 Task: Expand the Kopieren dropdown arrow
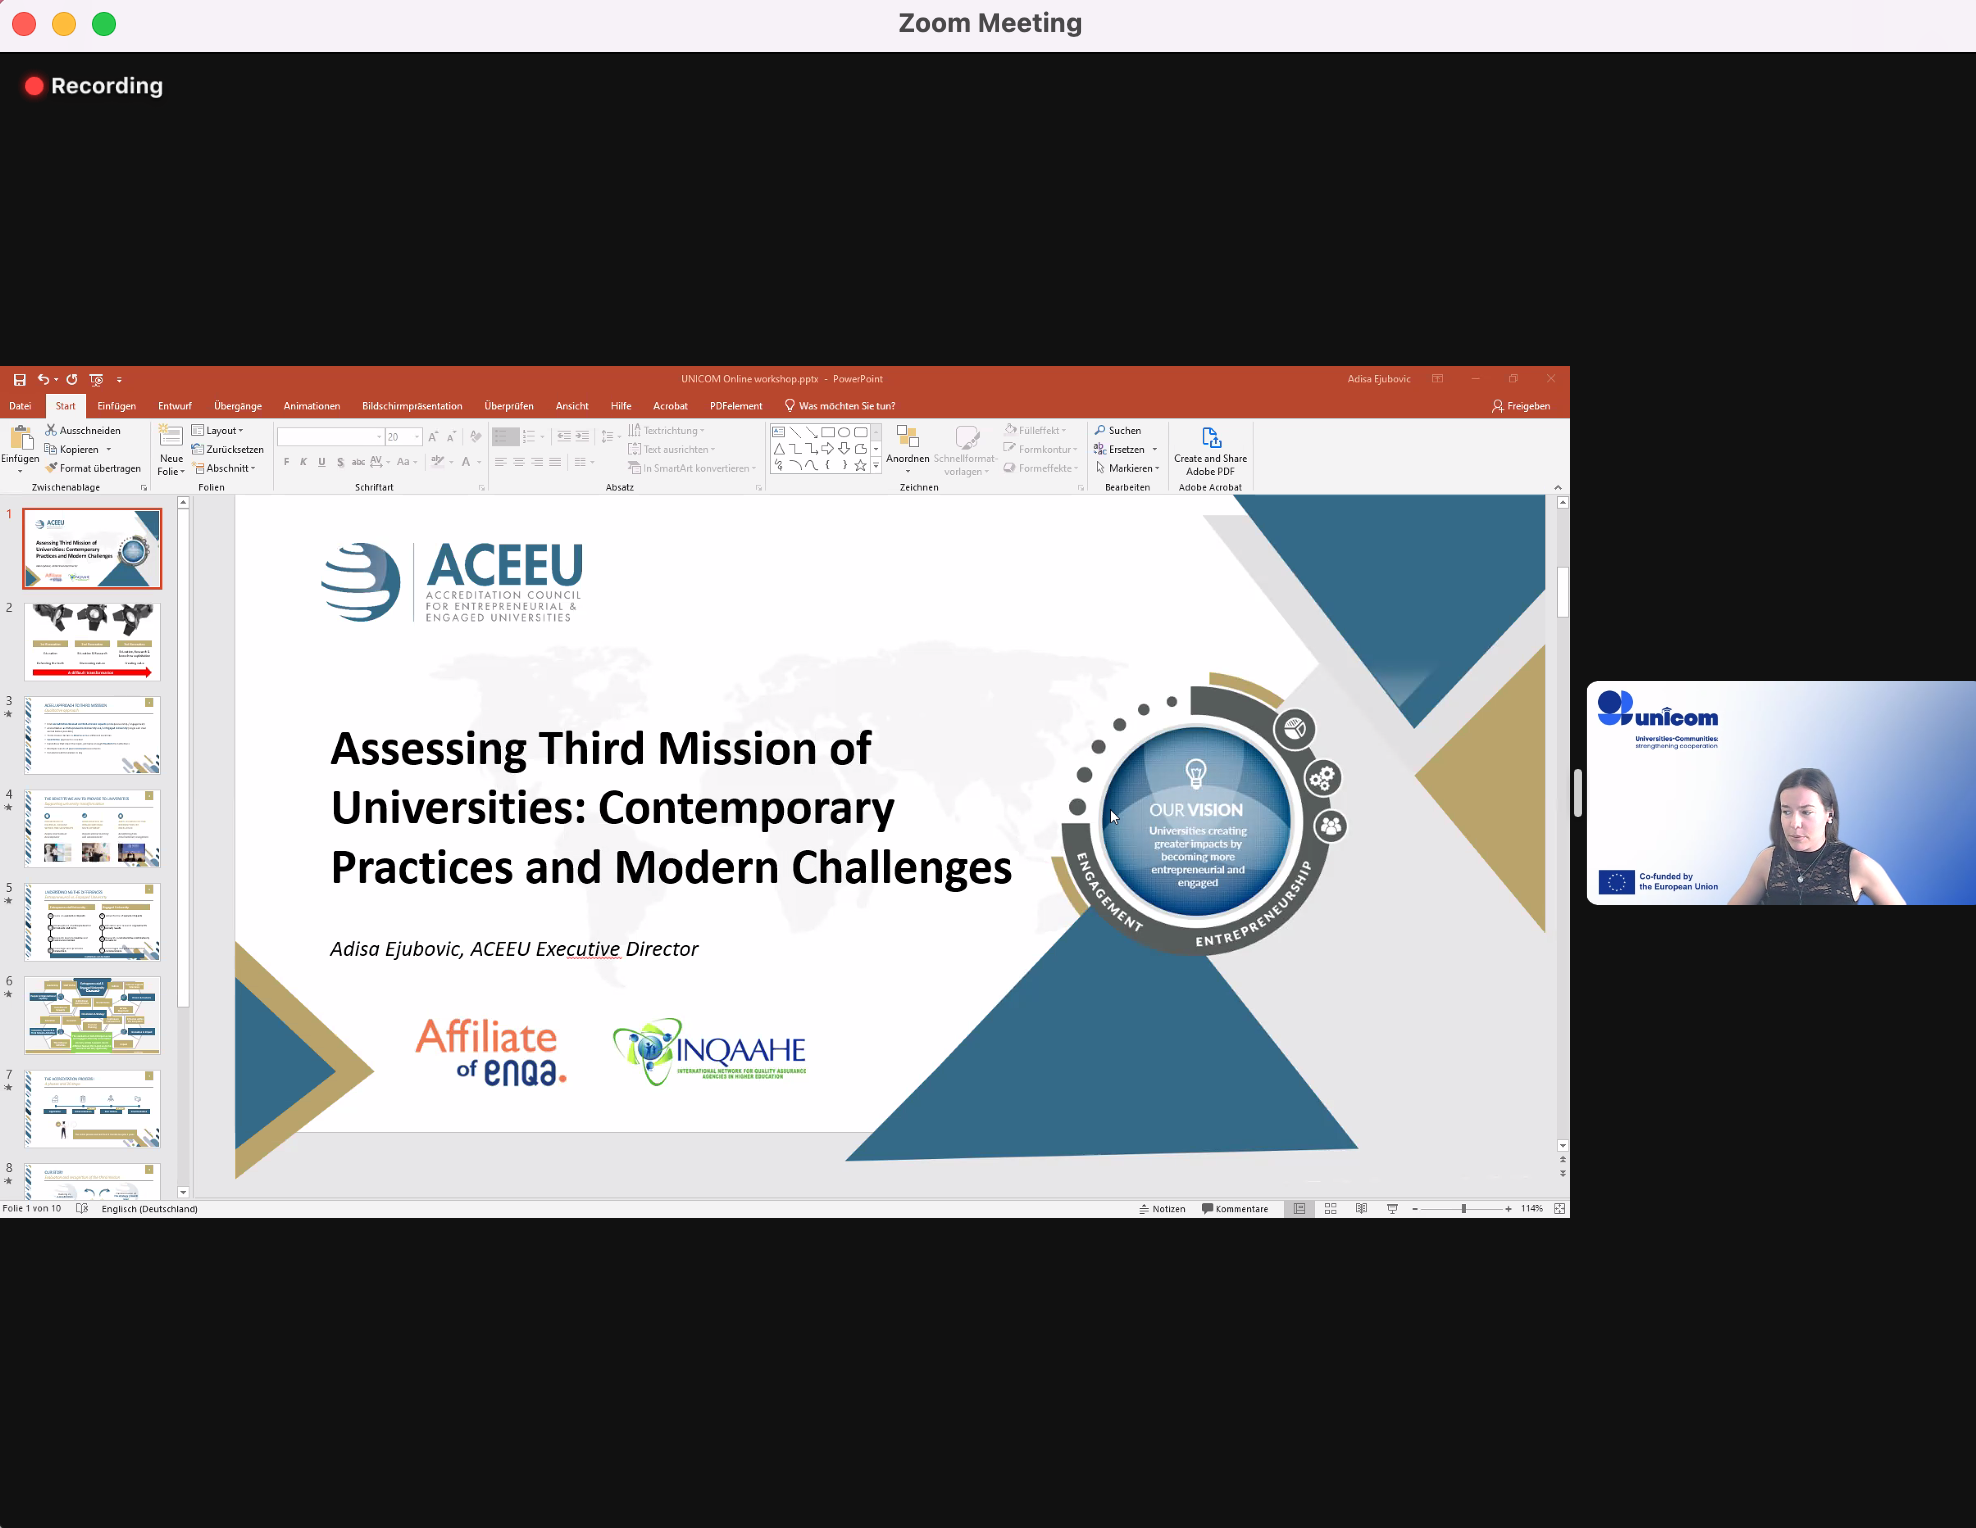(109, 449)
